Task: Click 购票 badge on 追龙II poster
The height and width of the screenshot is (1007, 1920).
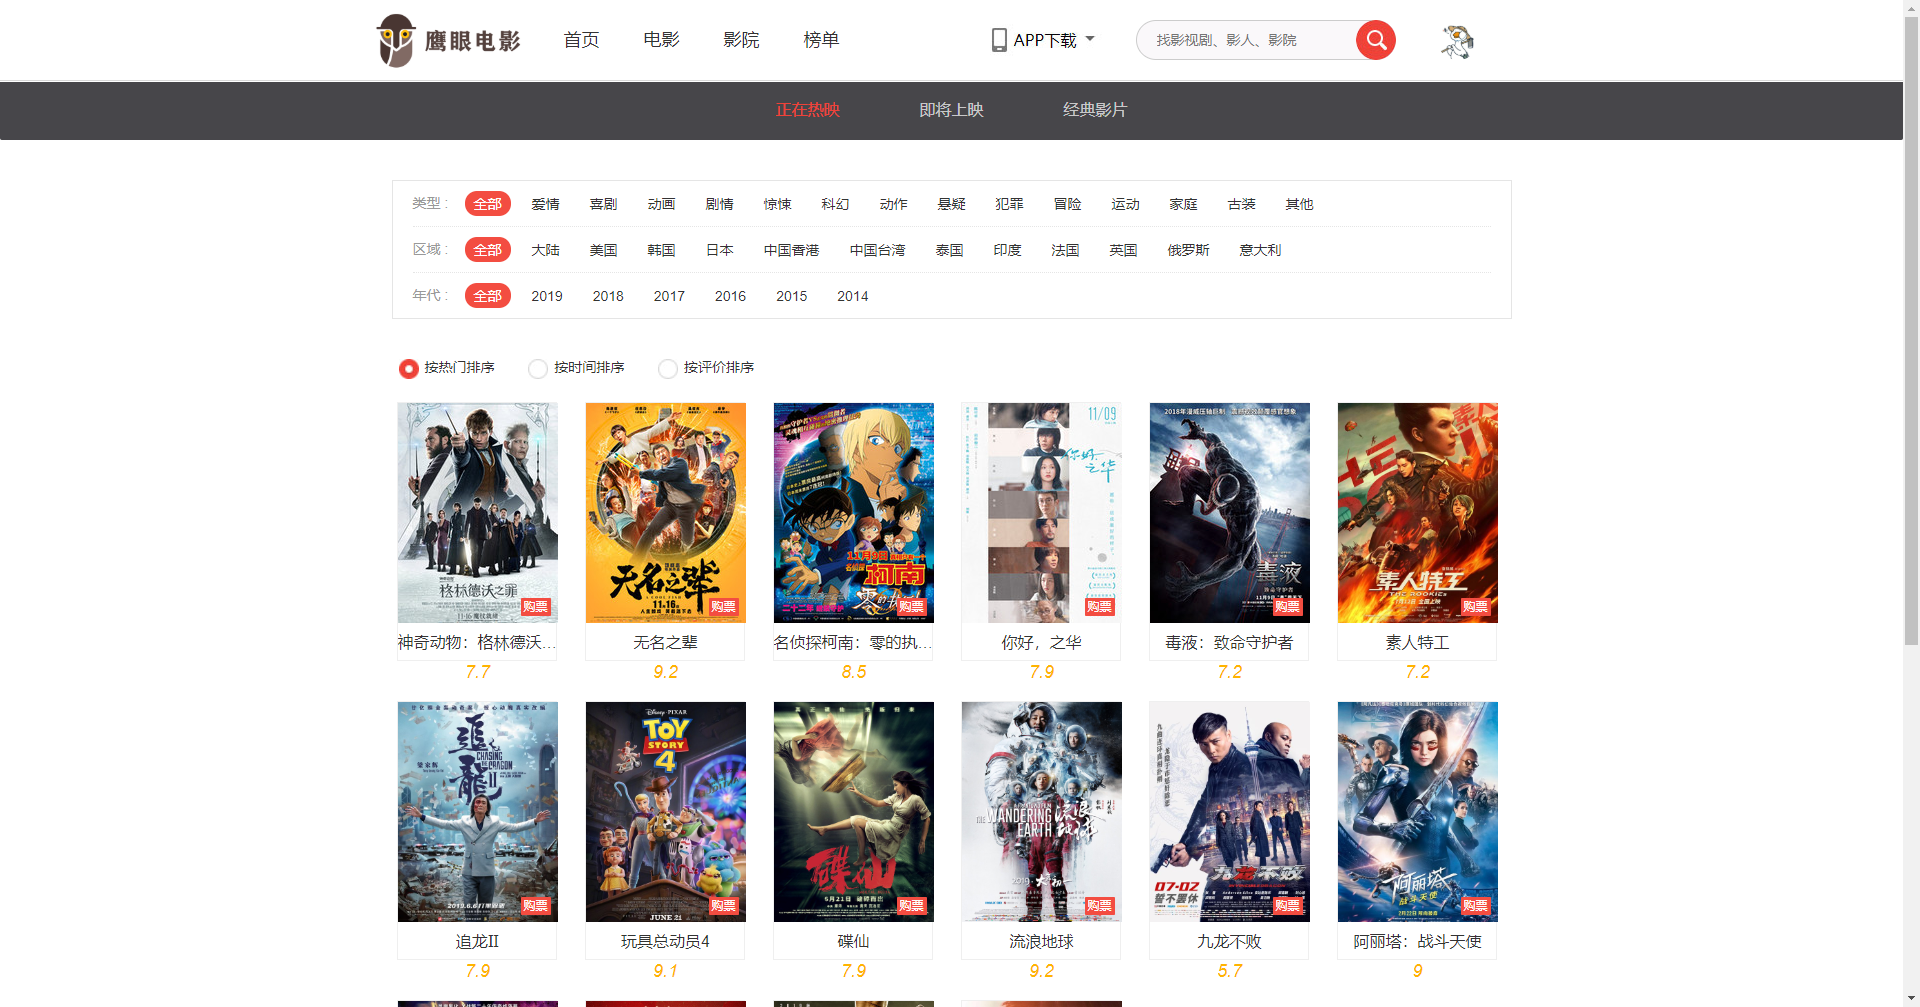Action: pyautogui.click(x=535, y=906)
